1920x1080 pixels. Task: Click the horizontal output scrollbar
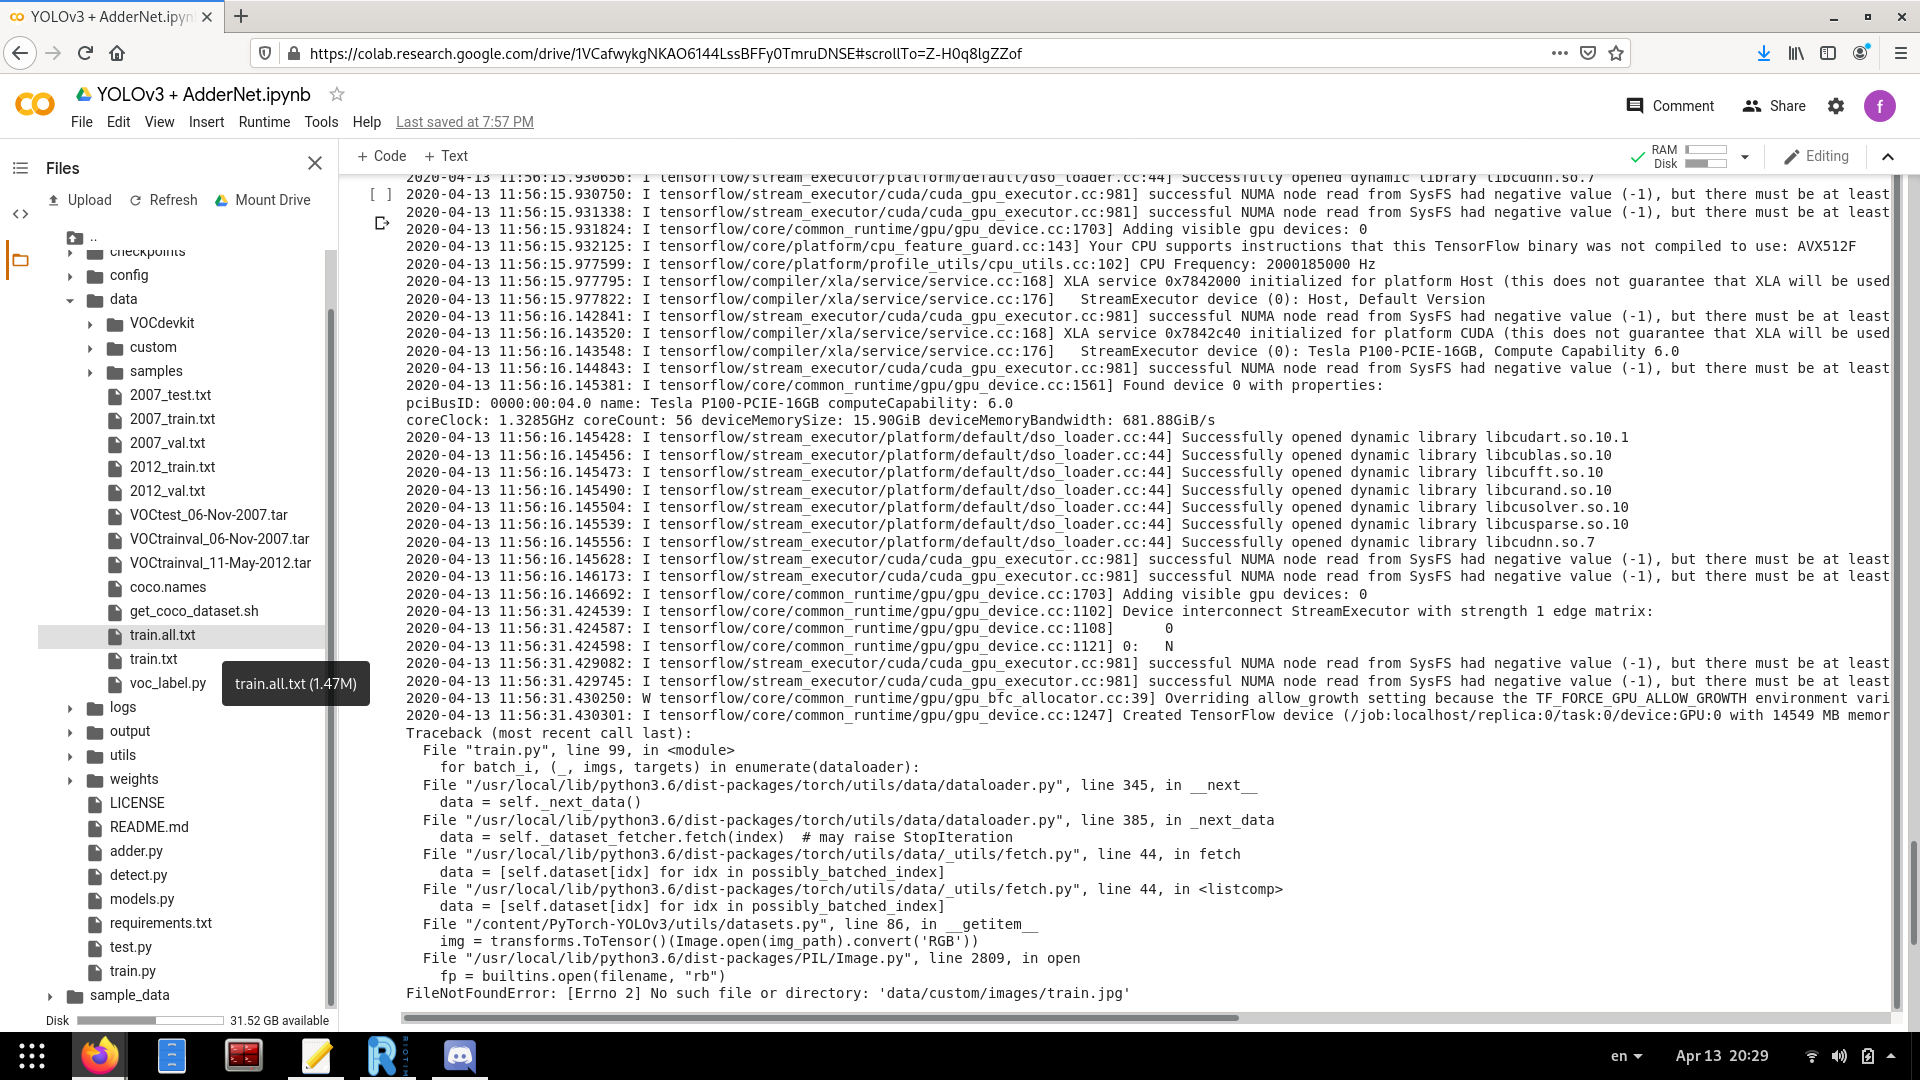[820, 1018]
